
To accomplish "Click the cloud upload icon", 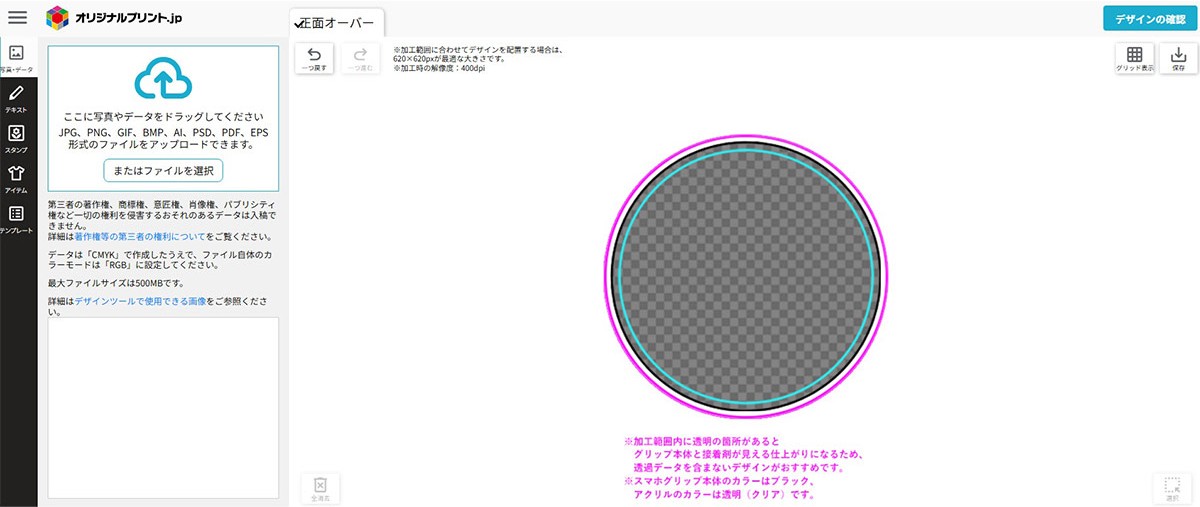I will pos(163,78).
